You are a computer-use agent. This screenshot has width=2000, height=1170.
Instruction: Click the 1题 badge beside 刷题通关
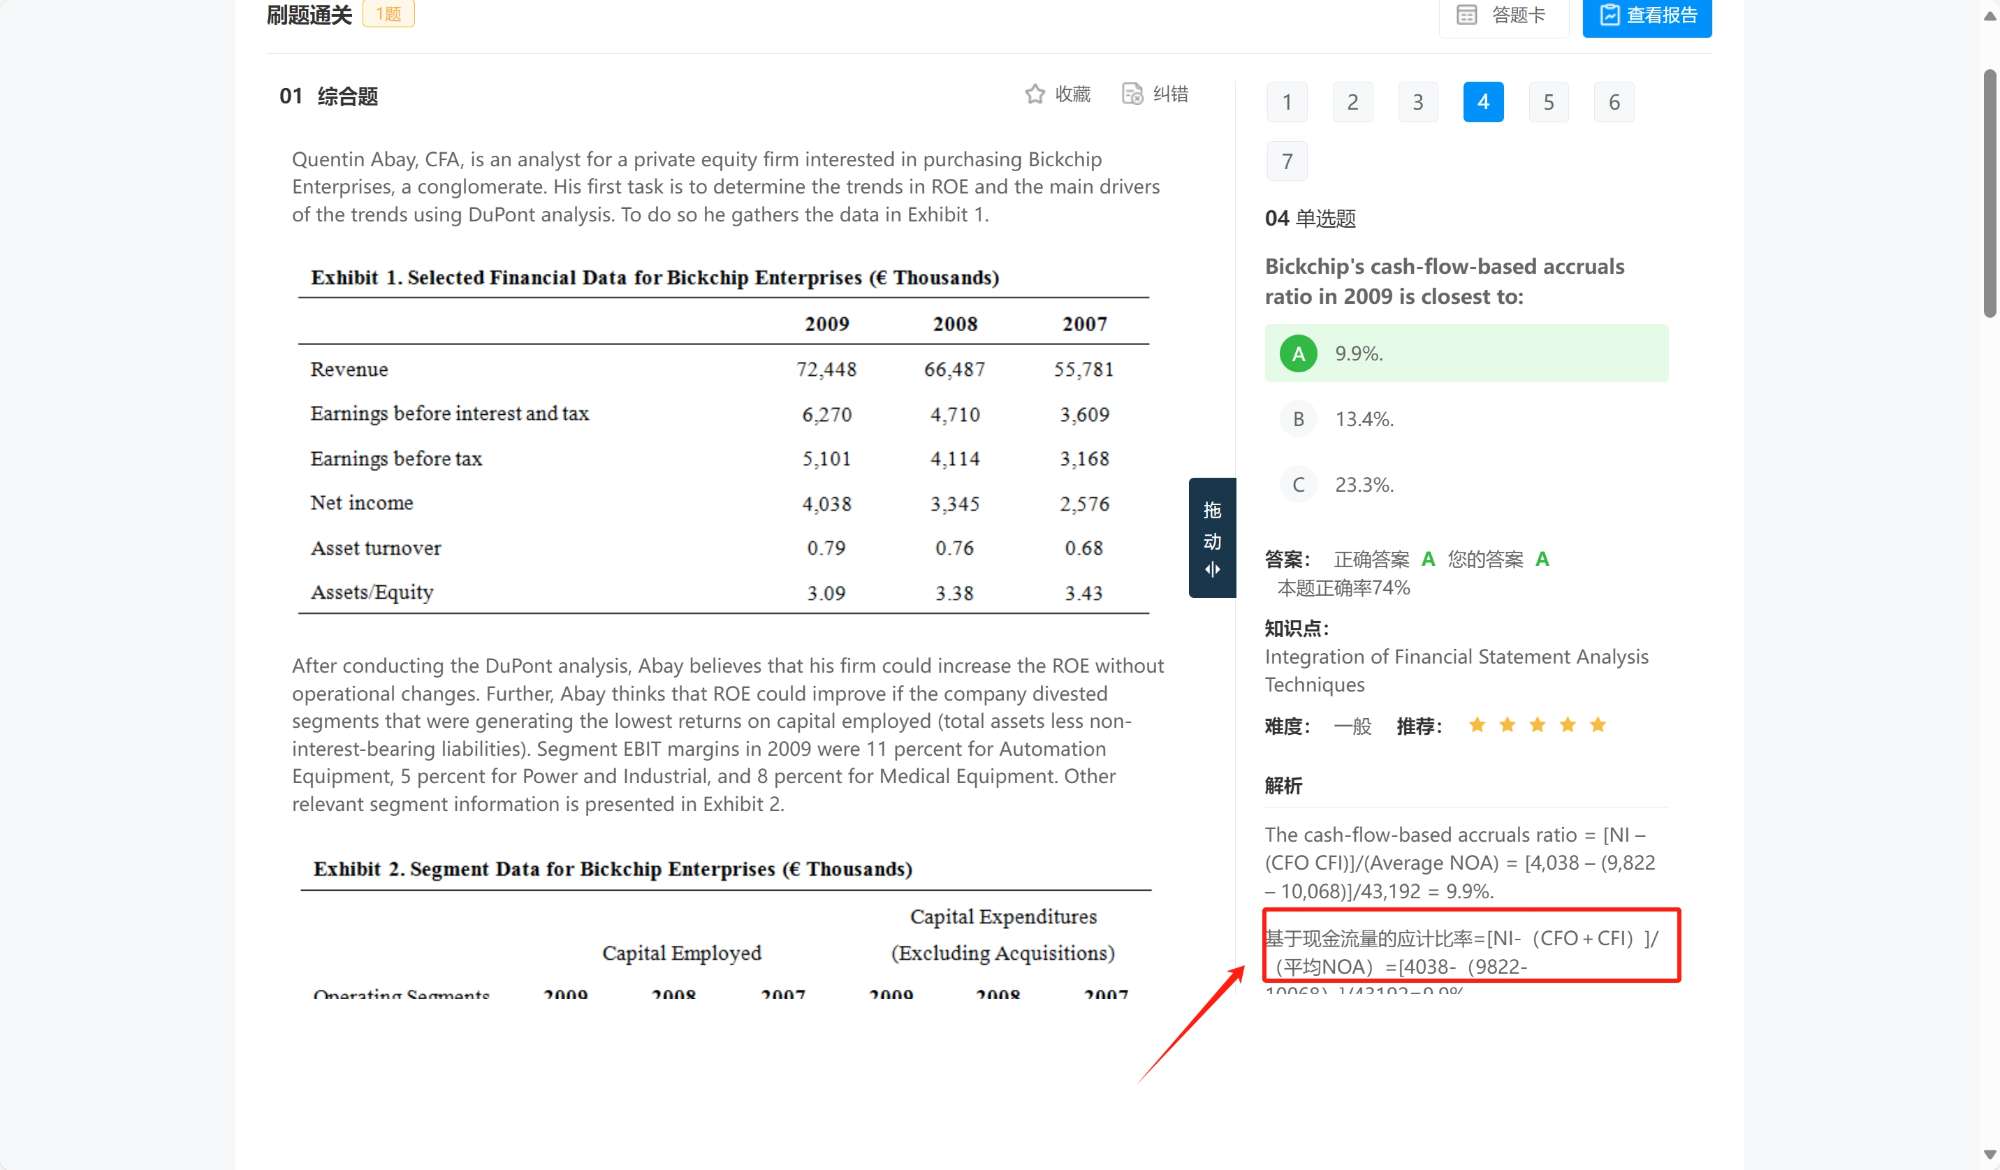tap(388, 14)
